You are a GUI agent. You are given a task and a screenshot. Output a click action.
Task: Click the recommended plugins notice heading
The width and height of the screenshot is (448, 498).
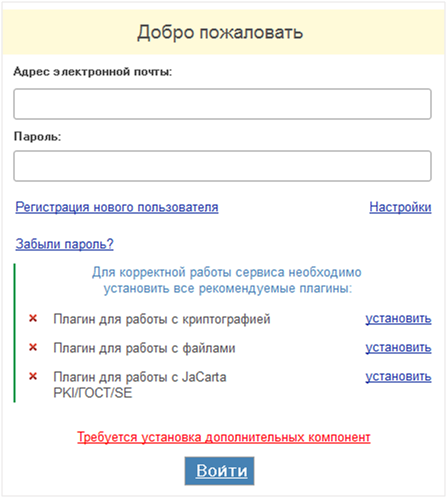(x=227, y=280)
